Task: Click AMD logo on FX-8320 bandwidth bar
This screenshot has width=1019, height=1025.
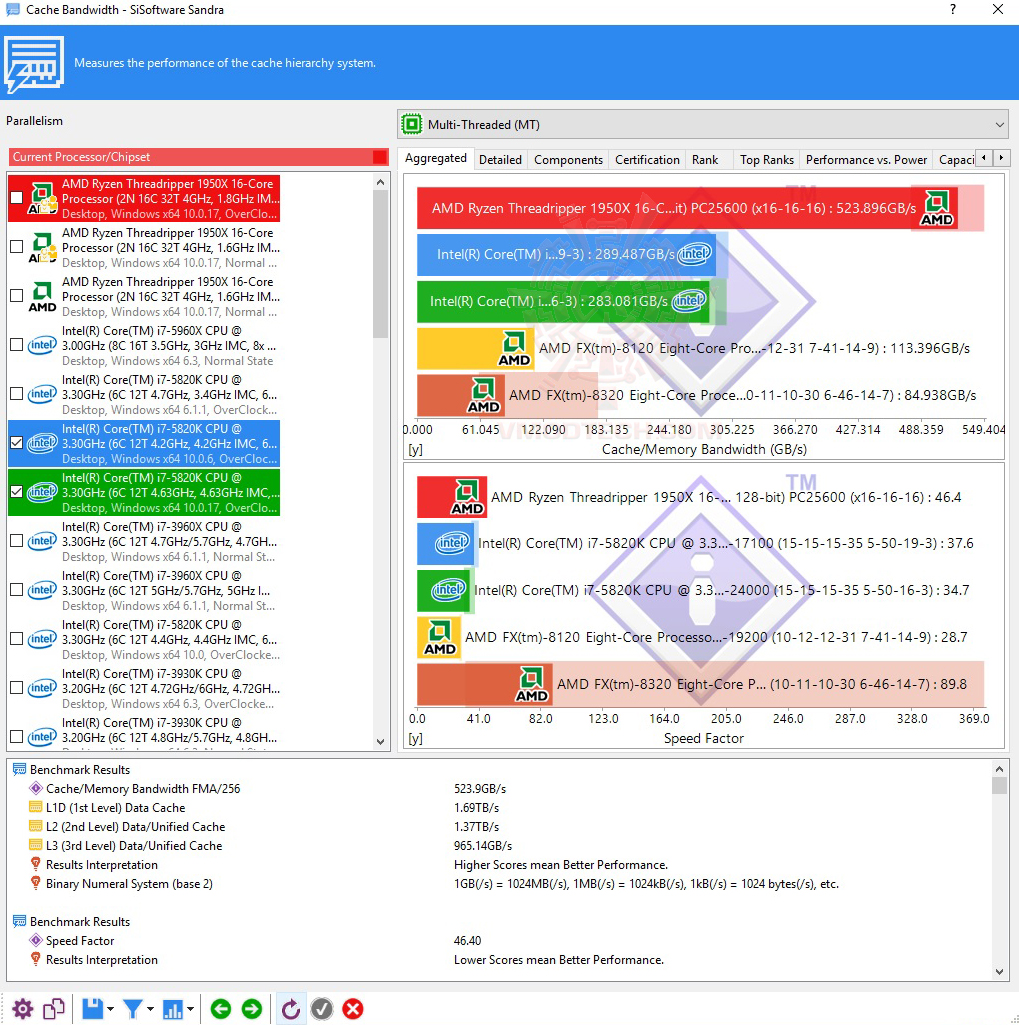Action: (483, 395)
